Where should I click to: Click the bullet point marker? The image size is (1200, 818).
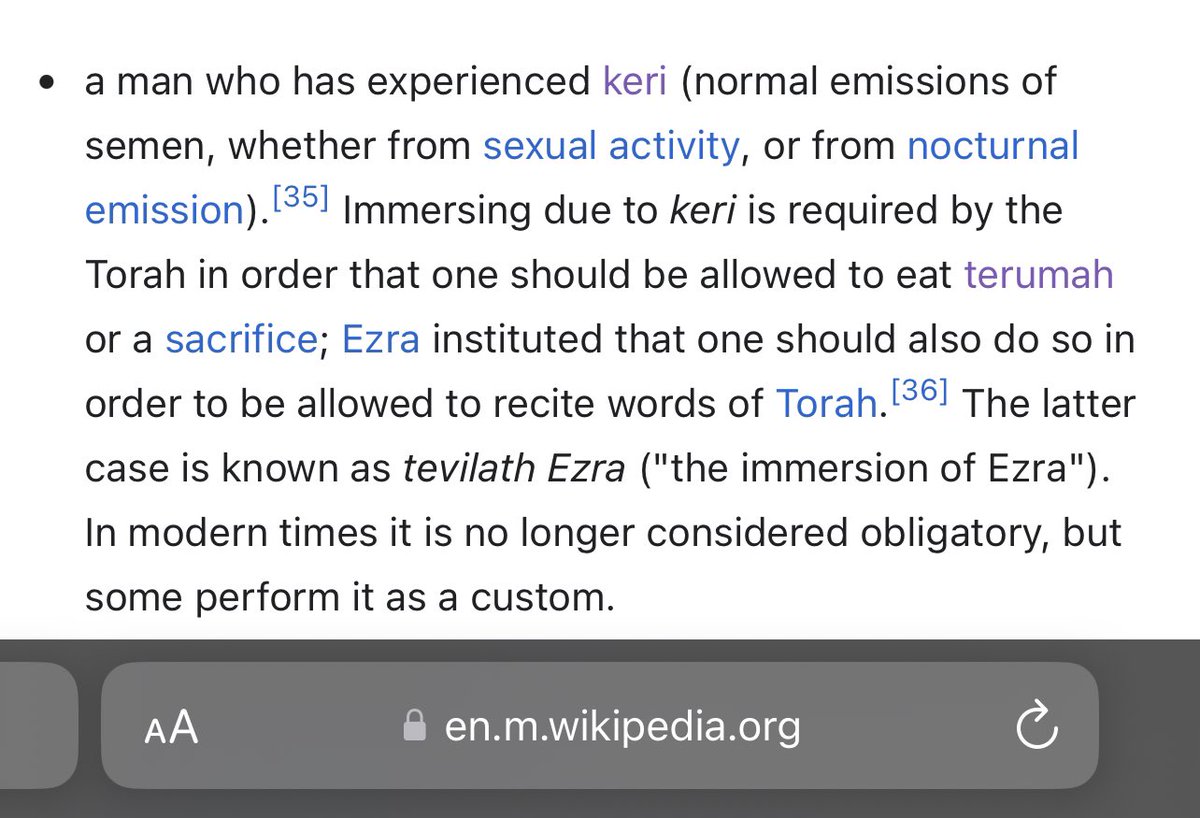click(x=46, y=84)
